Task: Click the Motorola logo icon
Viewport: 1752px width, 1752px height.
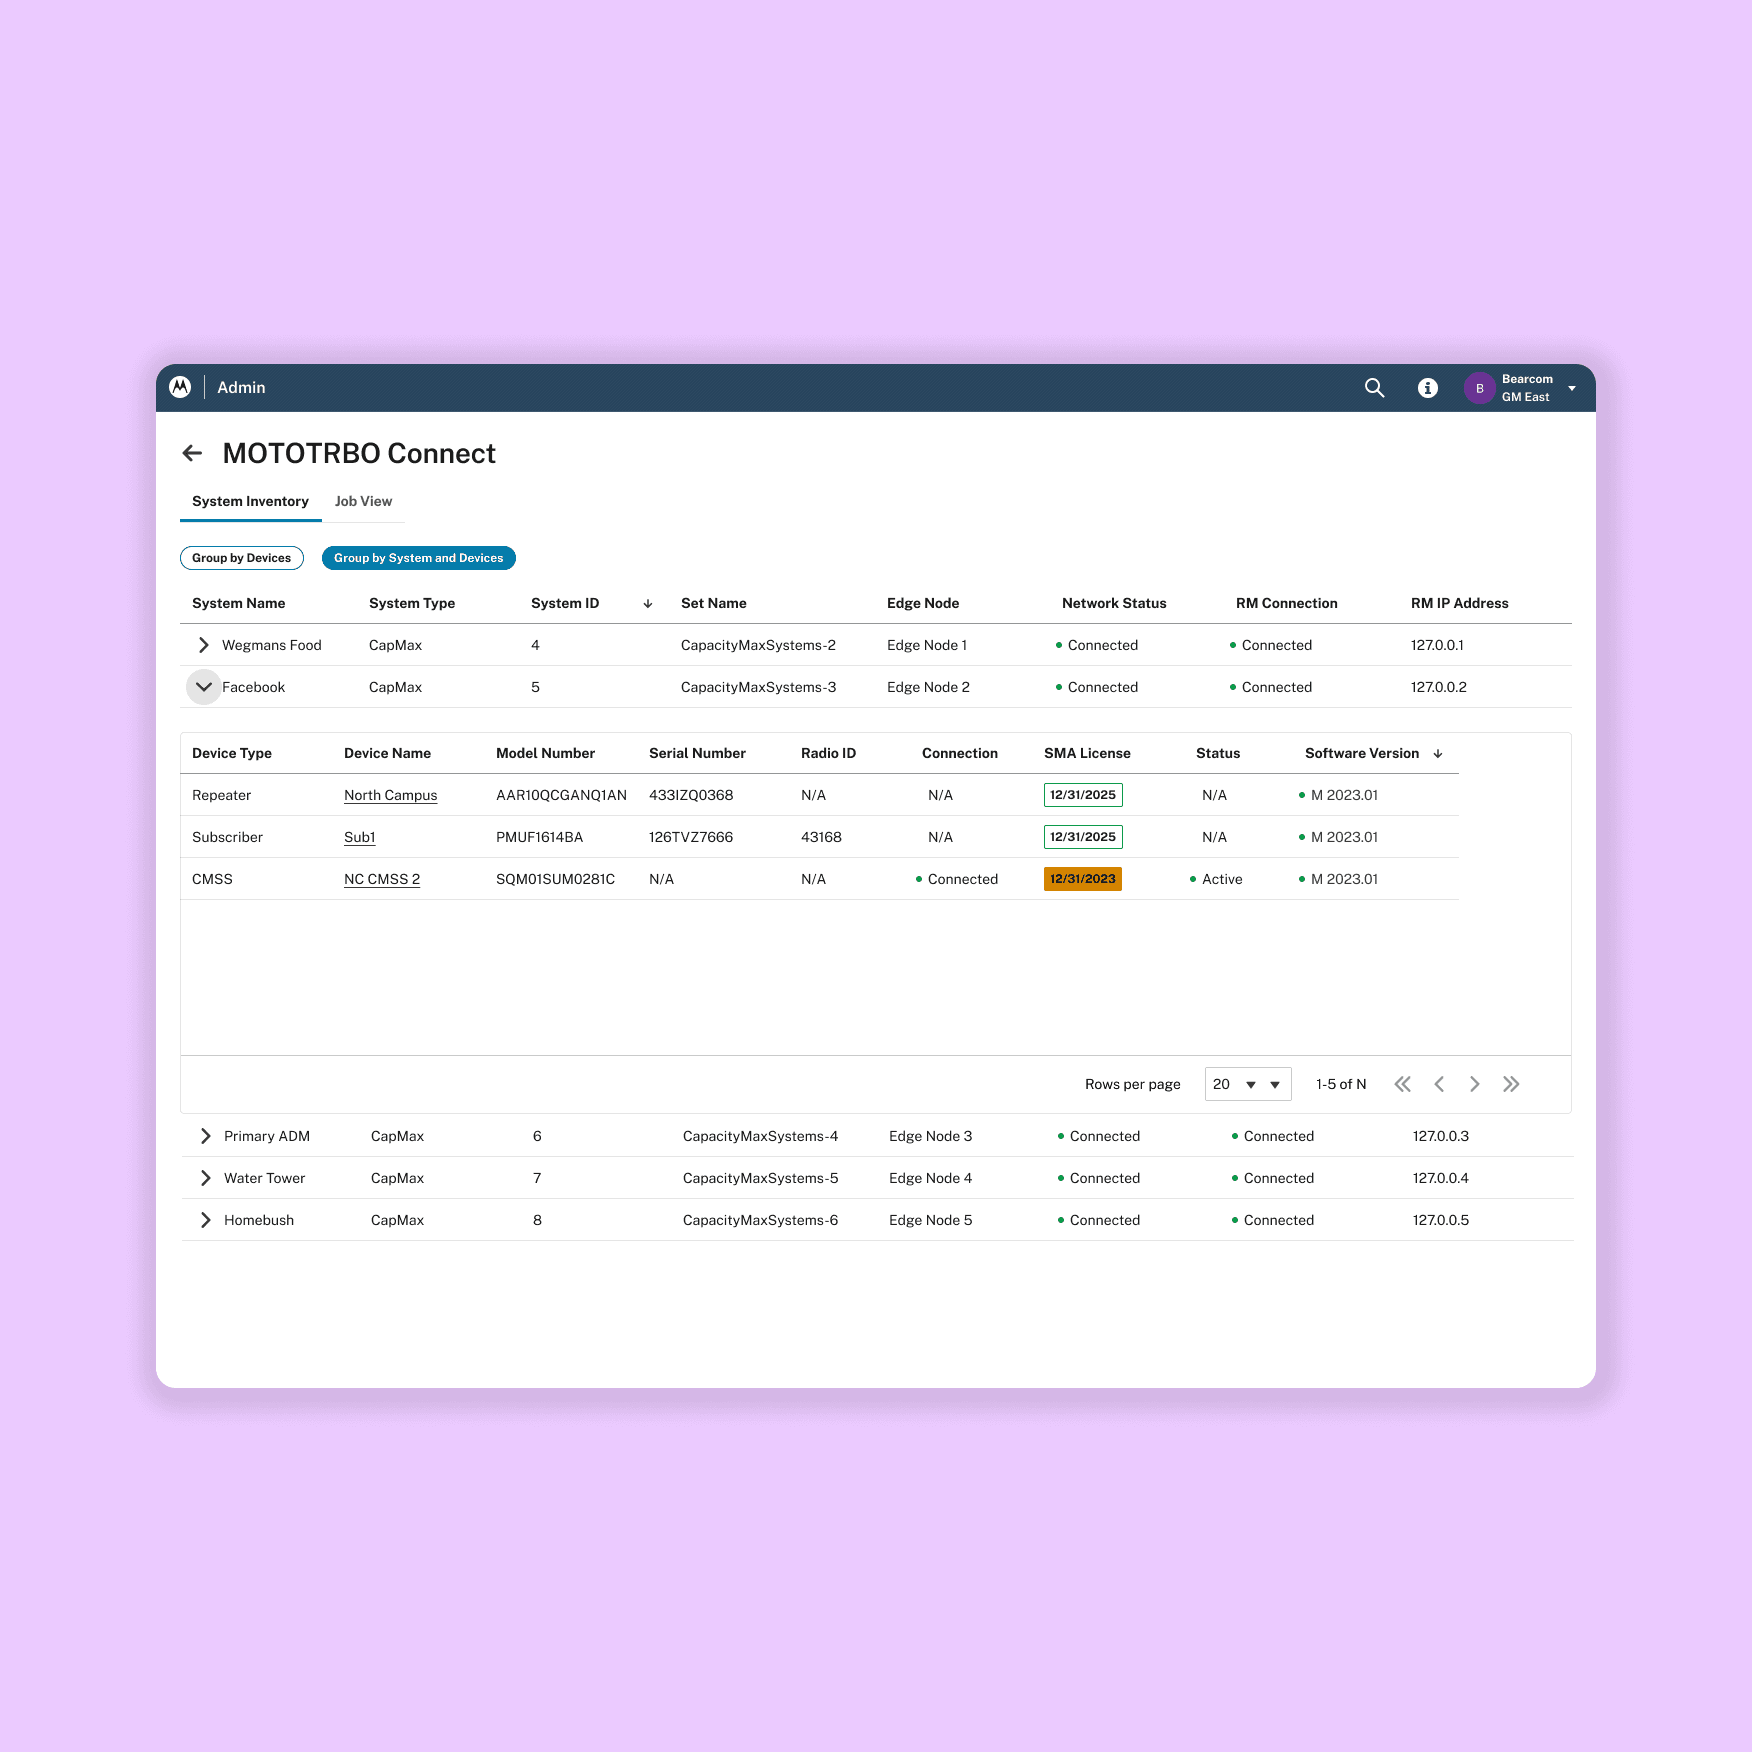Action: [x=180, y=387]
